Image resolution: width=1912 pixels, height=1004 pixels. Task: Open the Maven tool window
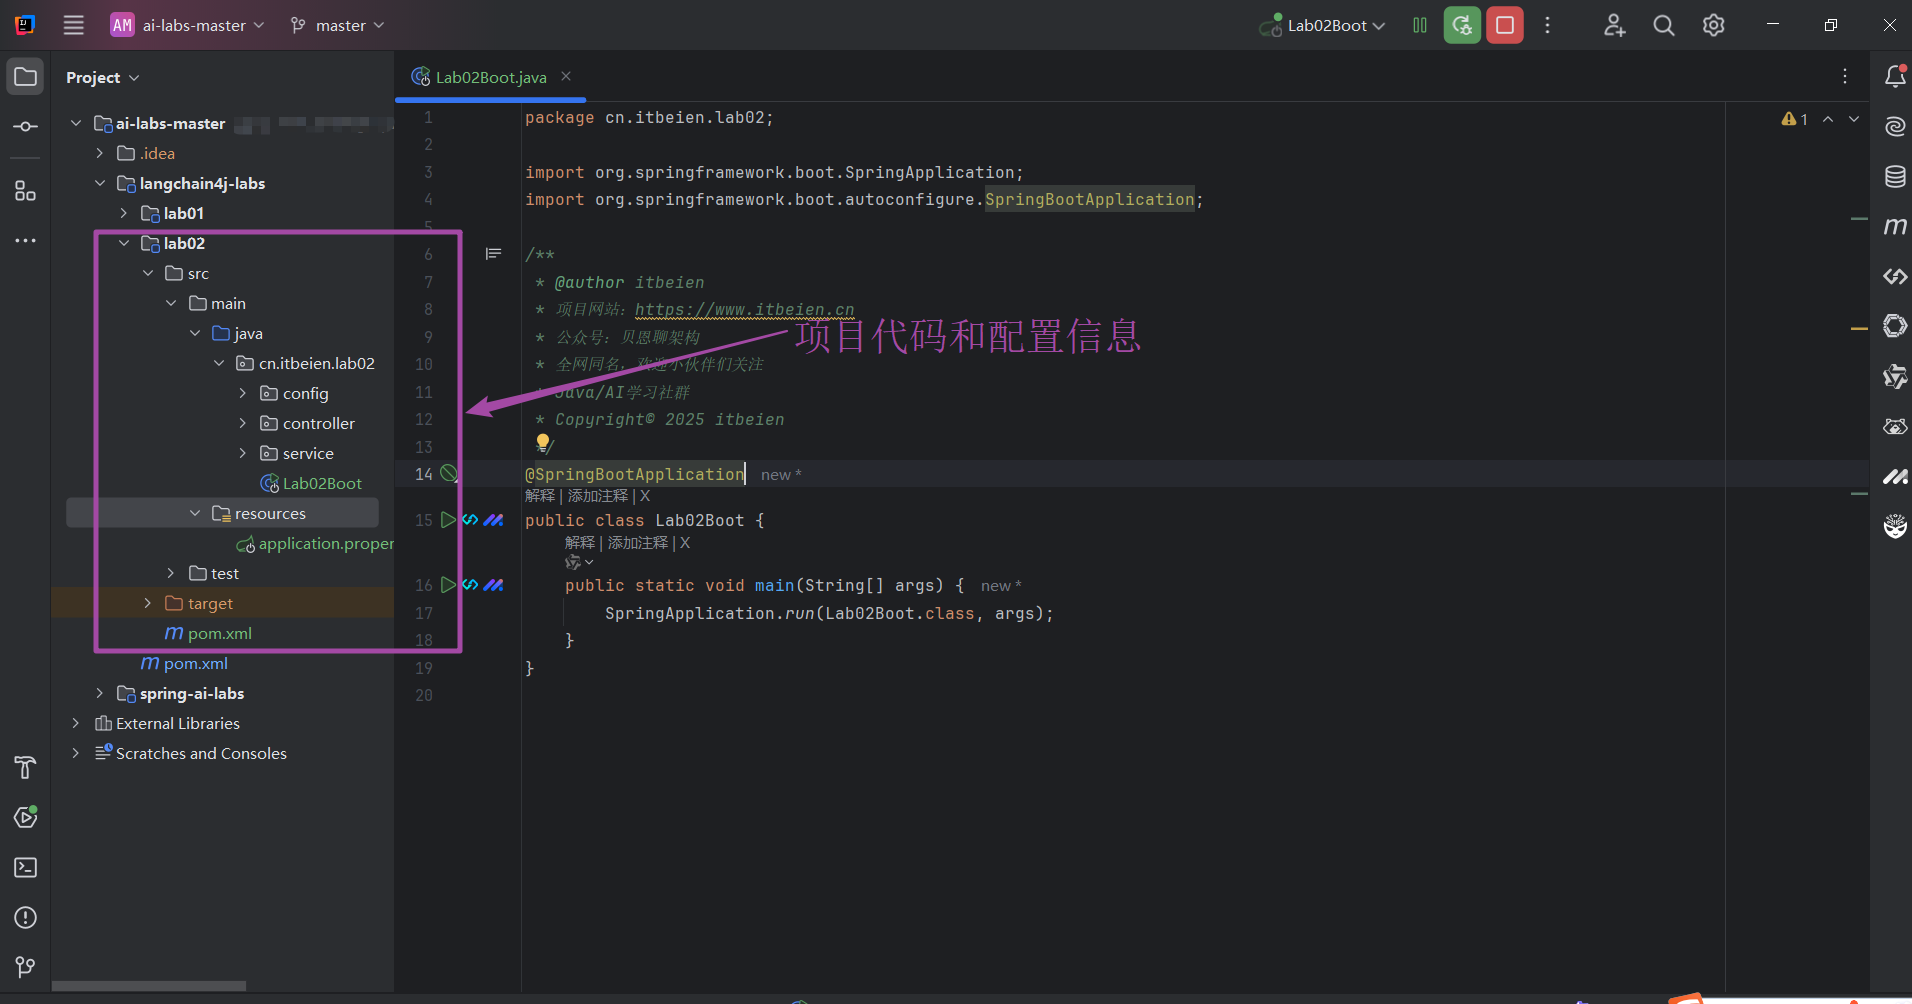[1895, 226]
